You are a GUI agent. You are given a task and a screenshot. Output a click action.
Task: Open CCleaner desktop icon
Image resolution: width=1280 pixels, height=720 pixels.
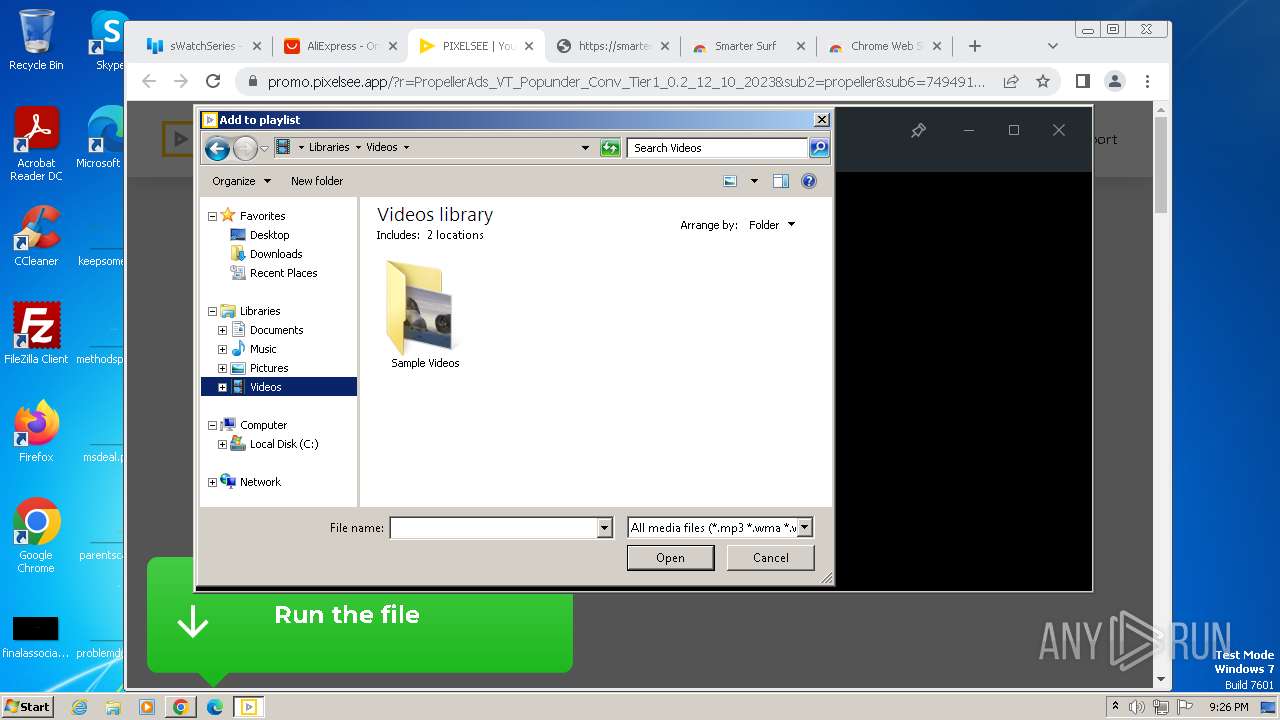tap(36, 236)
